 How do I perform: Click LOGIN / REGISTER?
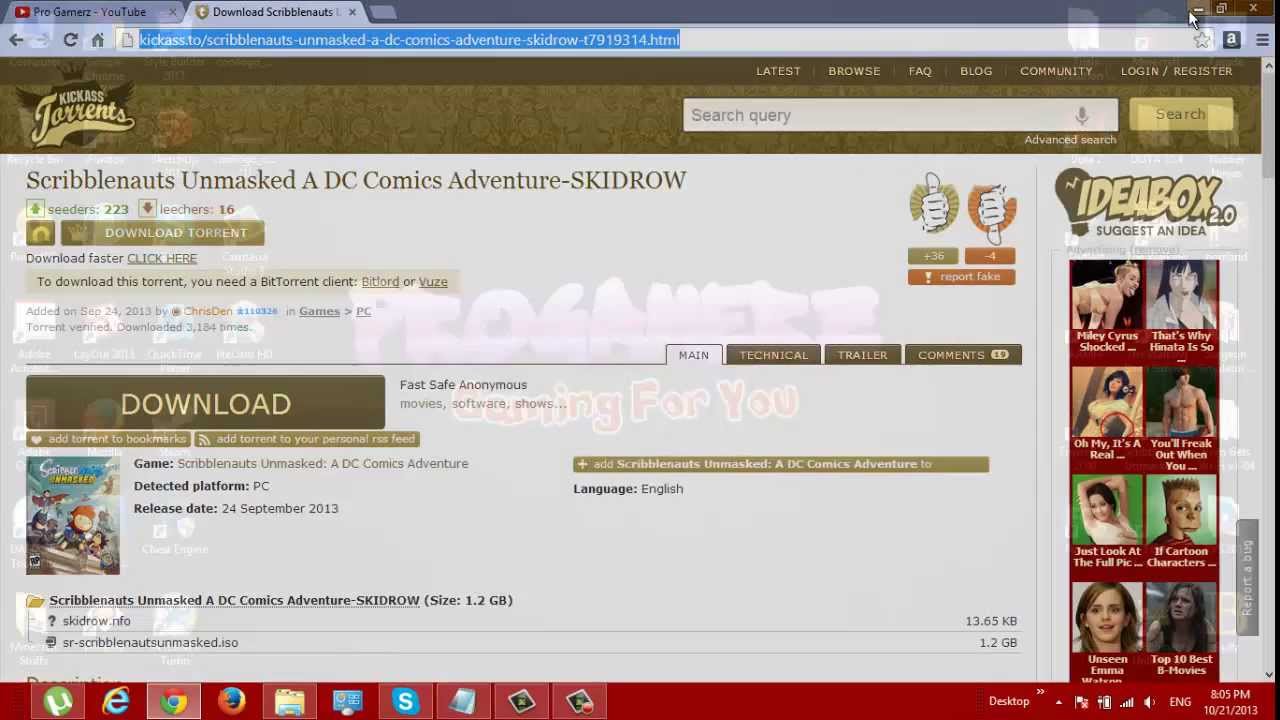(1176, 71)
